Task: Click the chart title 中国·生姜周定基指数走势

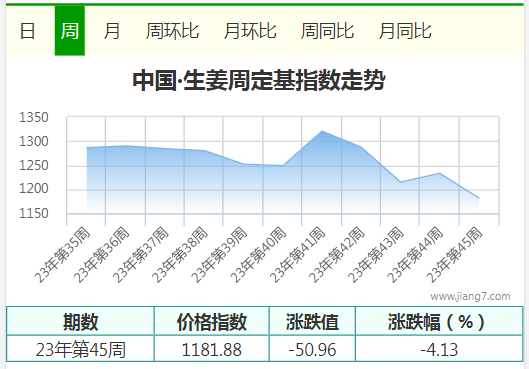Action: tap(259, 80)
